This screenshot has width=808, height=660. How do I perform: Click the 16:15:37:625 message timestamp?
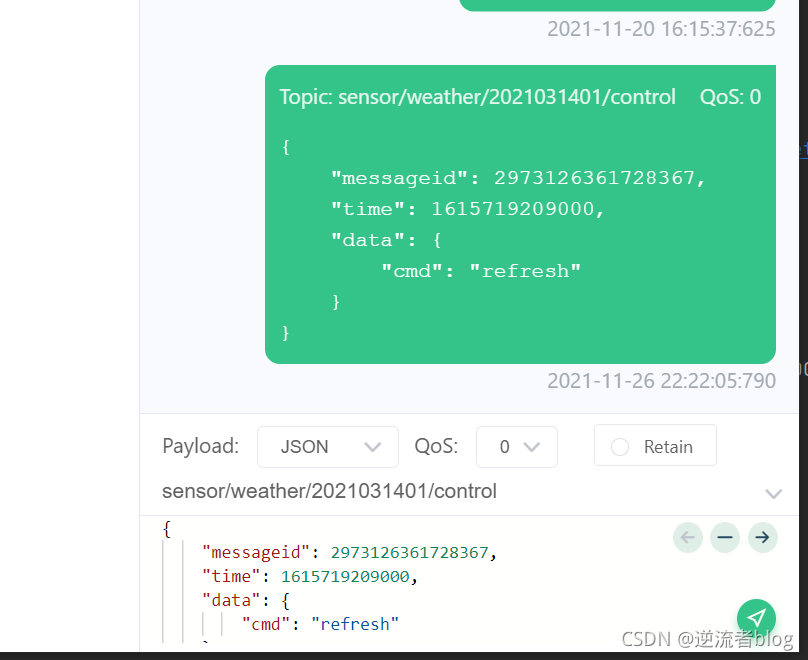[x=661, y=29]
